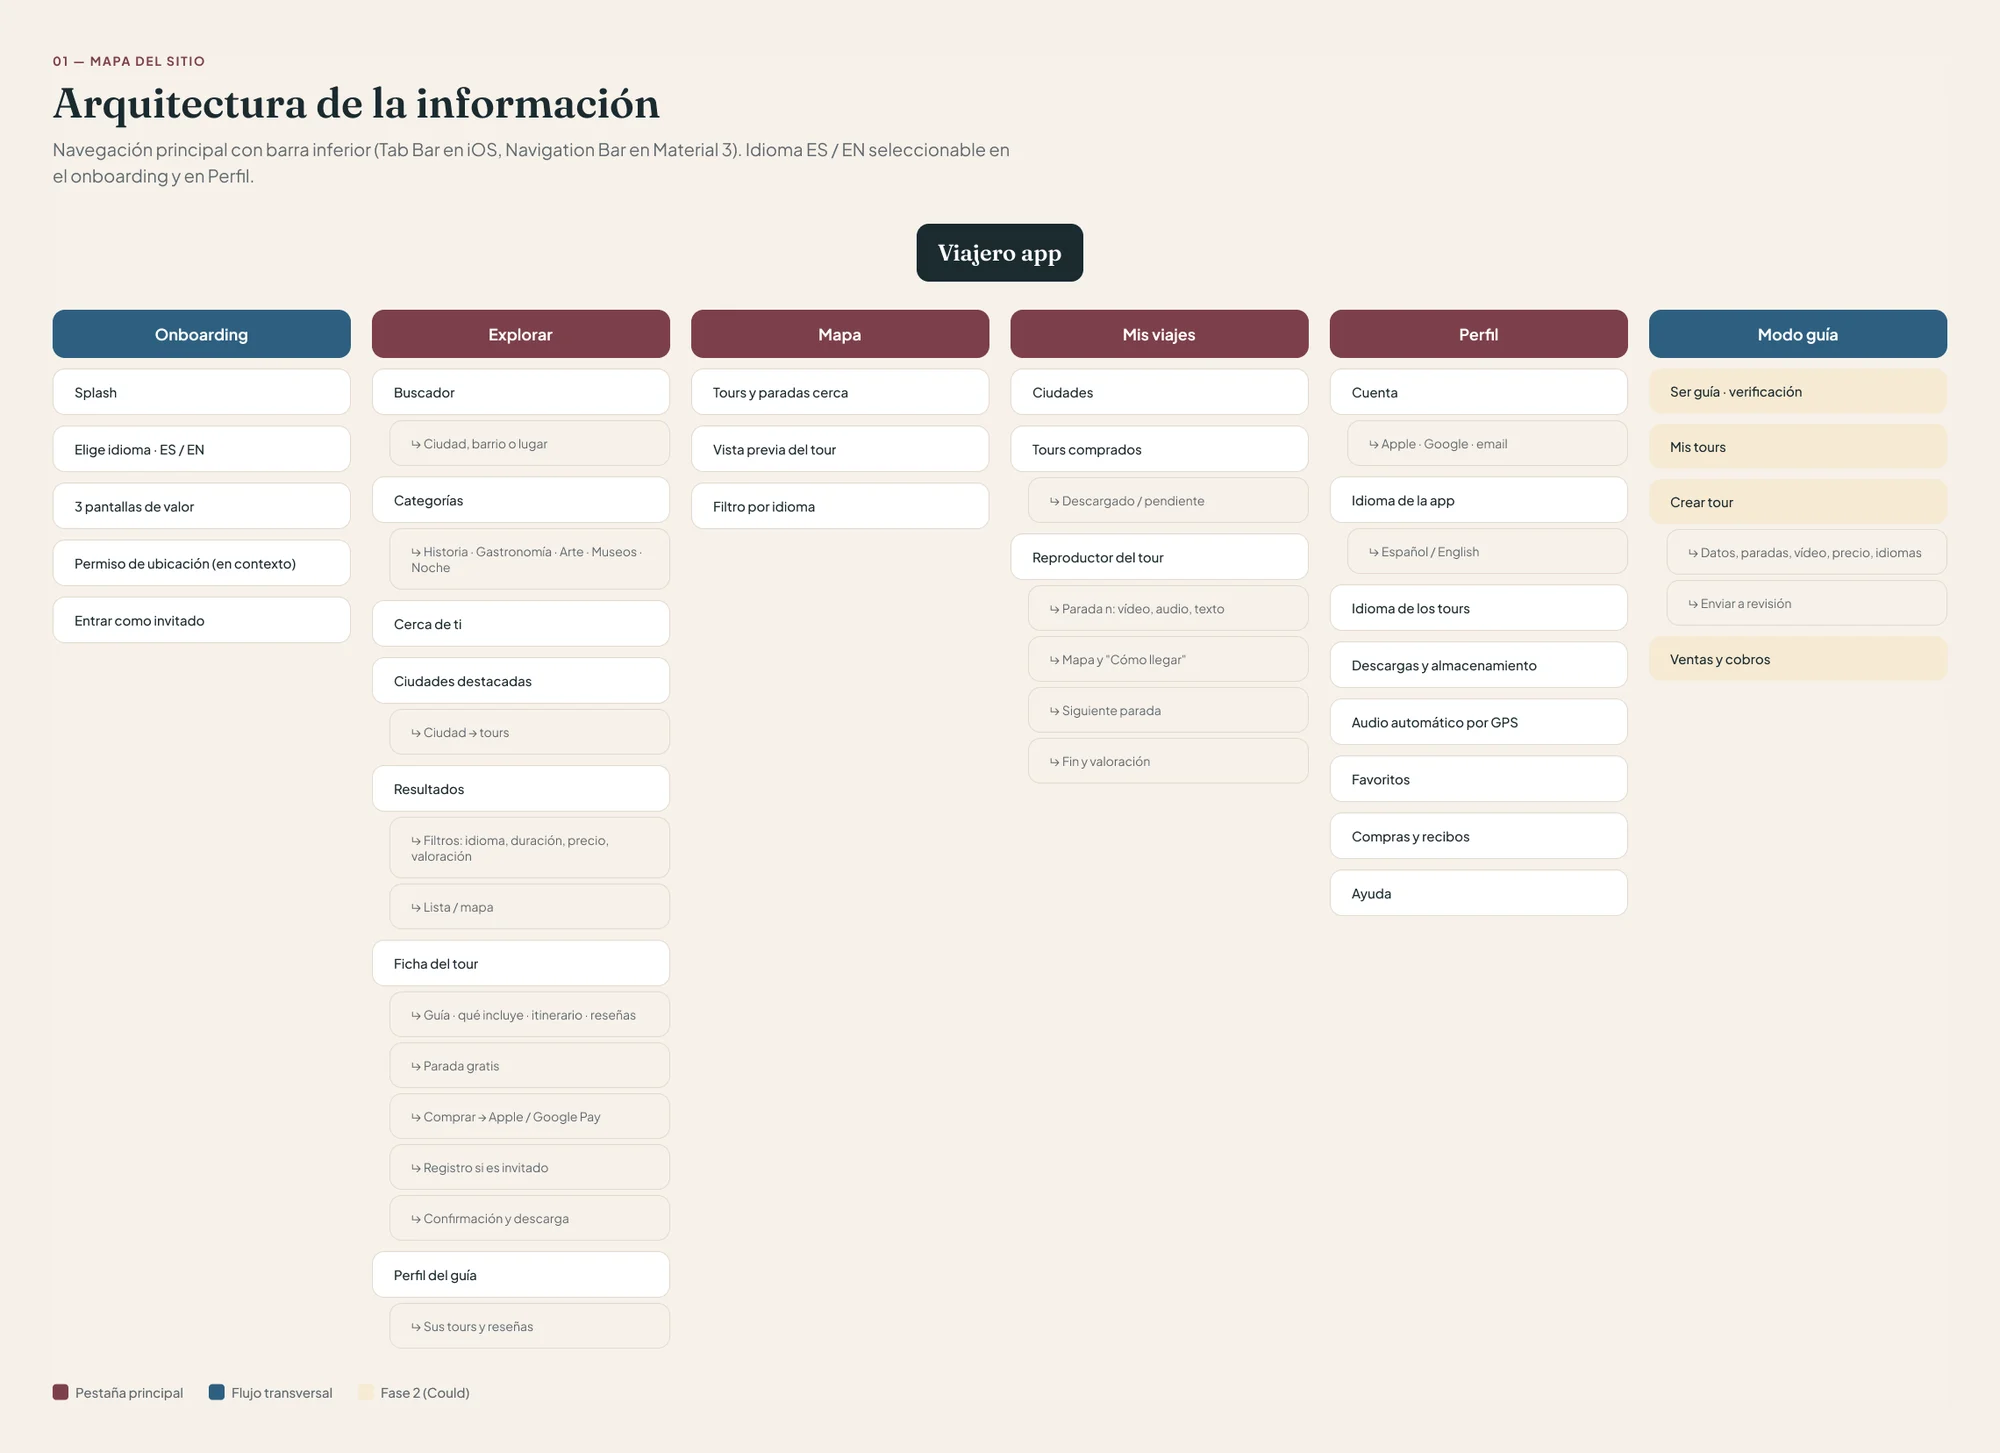Click the Buscador card
The height and width of the screenshot is (1453, 2000).
520,392
